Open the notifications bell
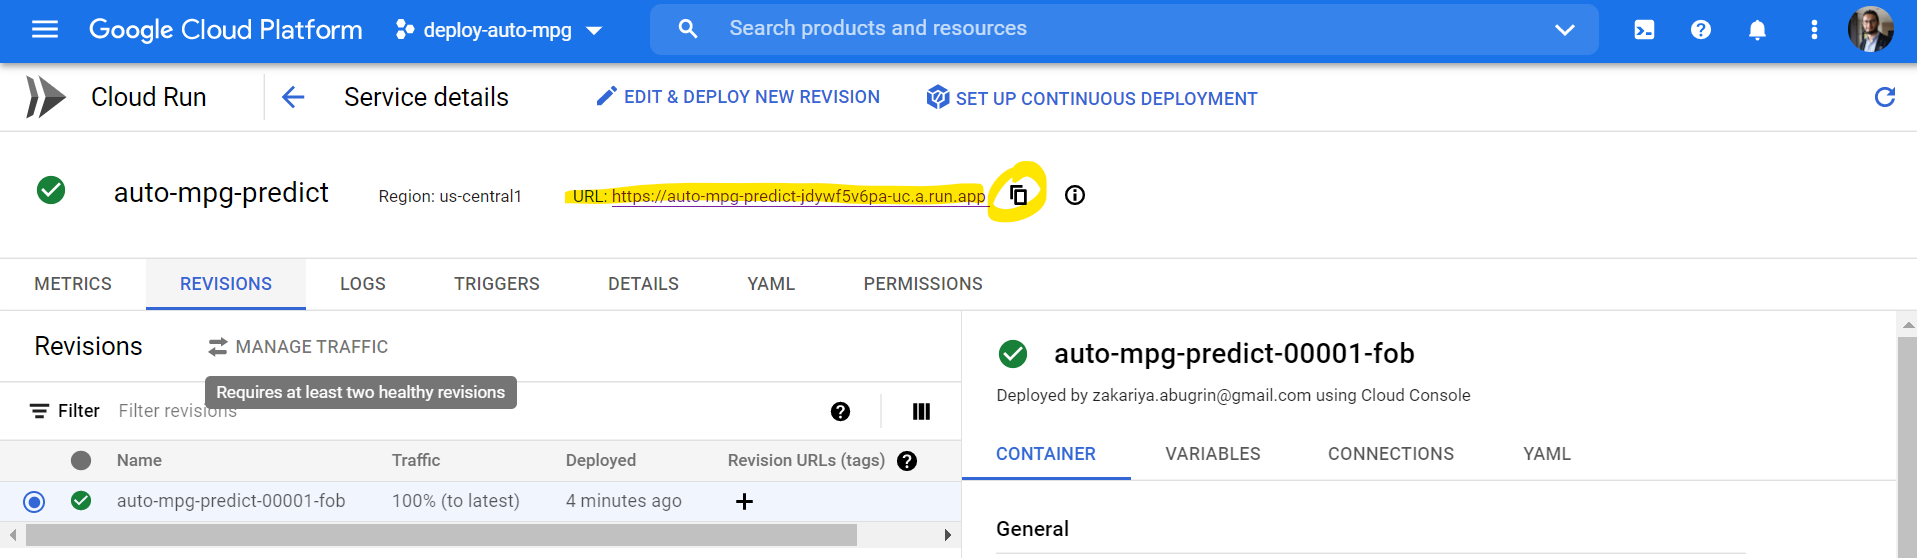 (x=1757, y=30)
